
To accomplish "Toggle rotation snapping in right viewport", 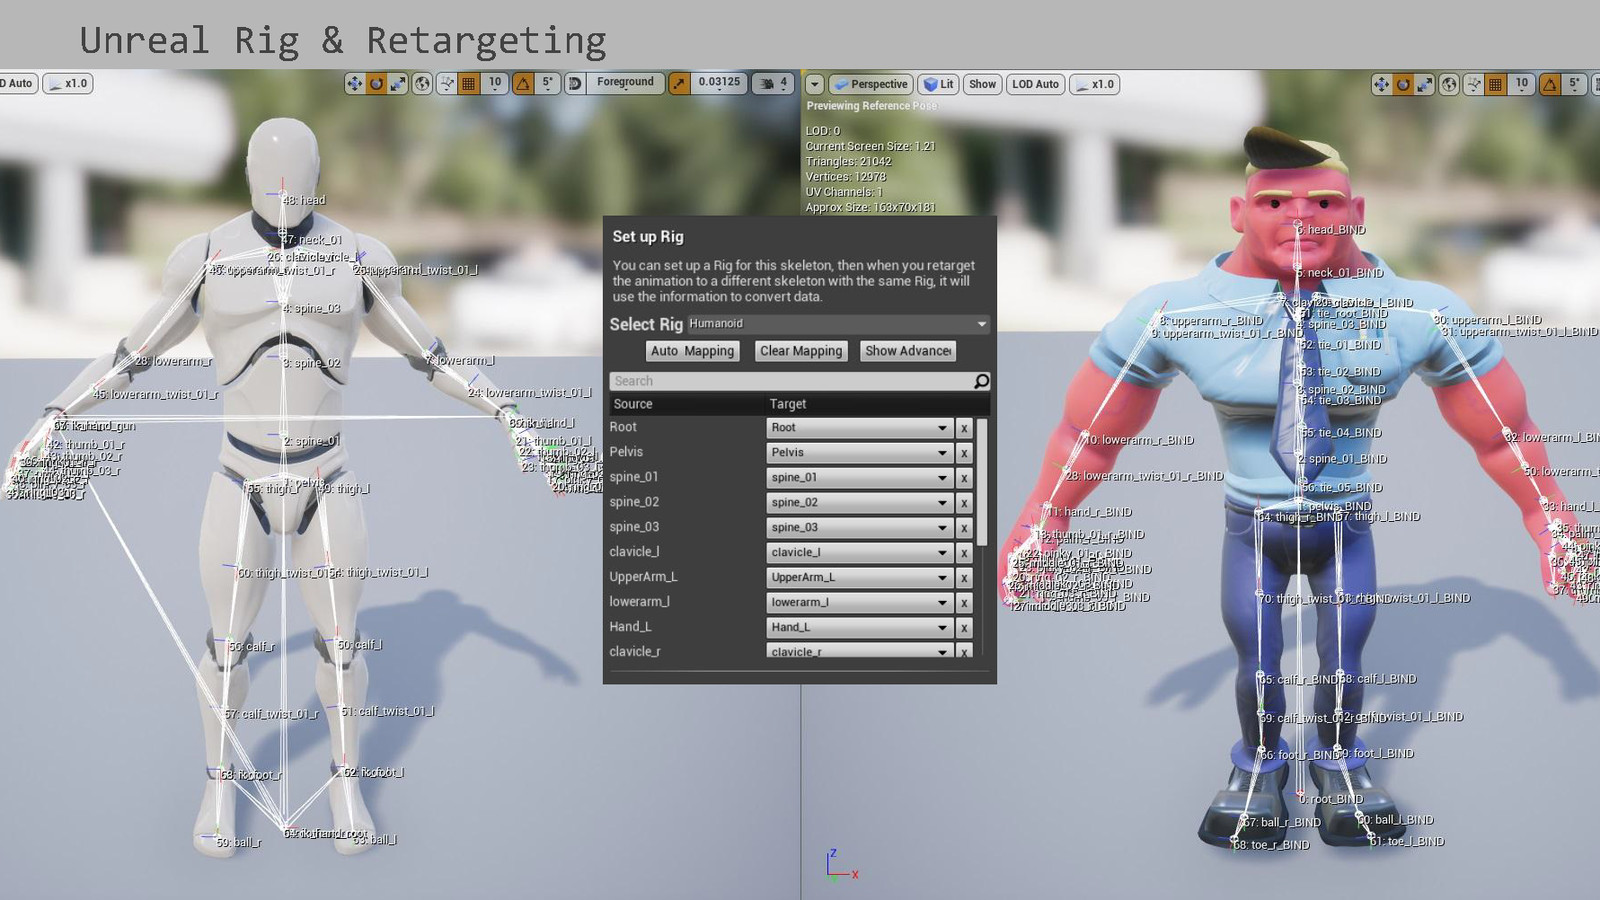I will 1550,85.
